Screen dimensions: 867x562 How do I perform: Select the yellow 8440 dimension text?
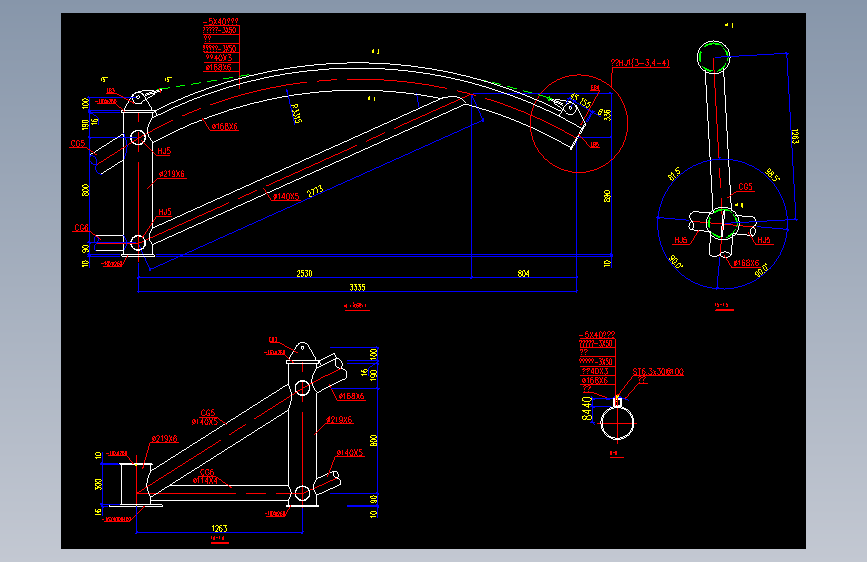click(x=587, y=408)
